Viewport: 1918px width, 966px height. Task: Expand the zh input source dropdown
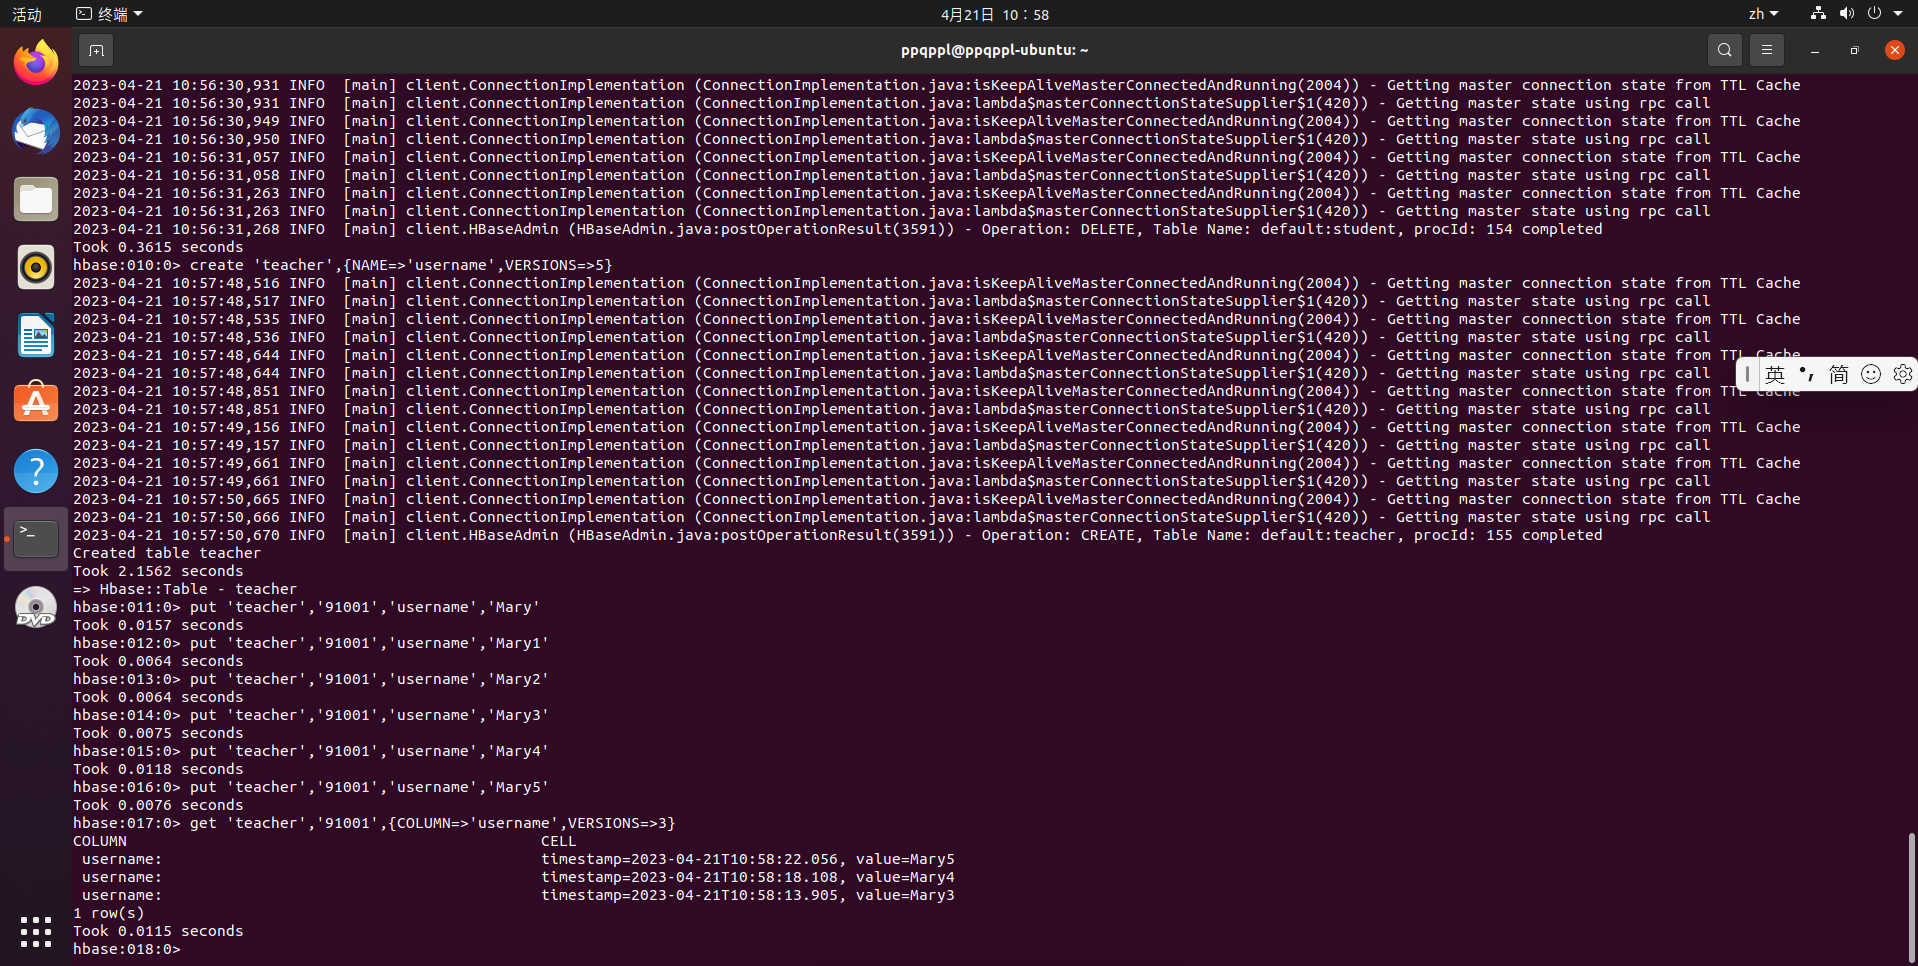[x=1763, y=14]
